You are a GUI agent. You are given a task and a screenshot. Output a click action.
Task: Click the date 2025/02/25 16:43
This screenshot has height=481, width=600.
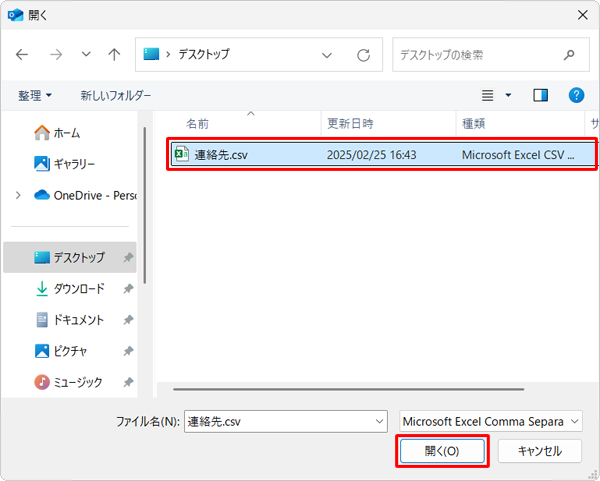371,155
